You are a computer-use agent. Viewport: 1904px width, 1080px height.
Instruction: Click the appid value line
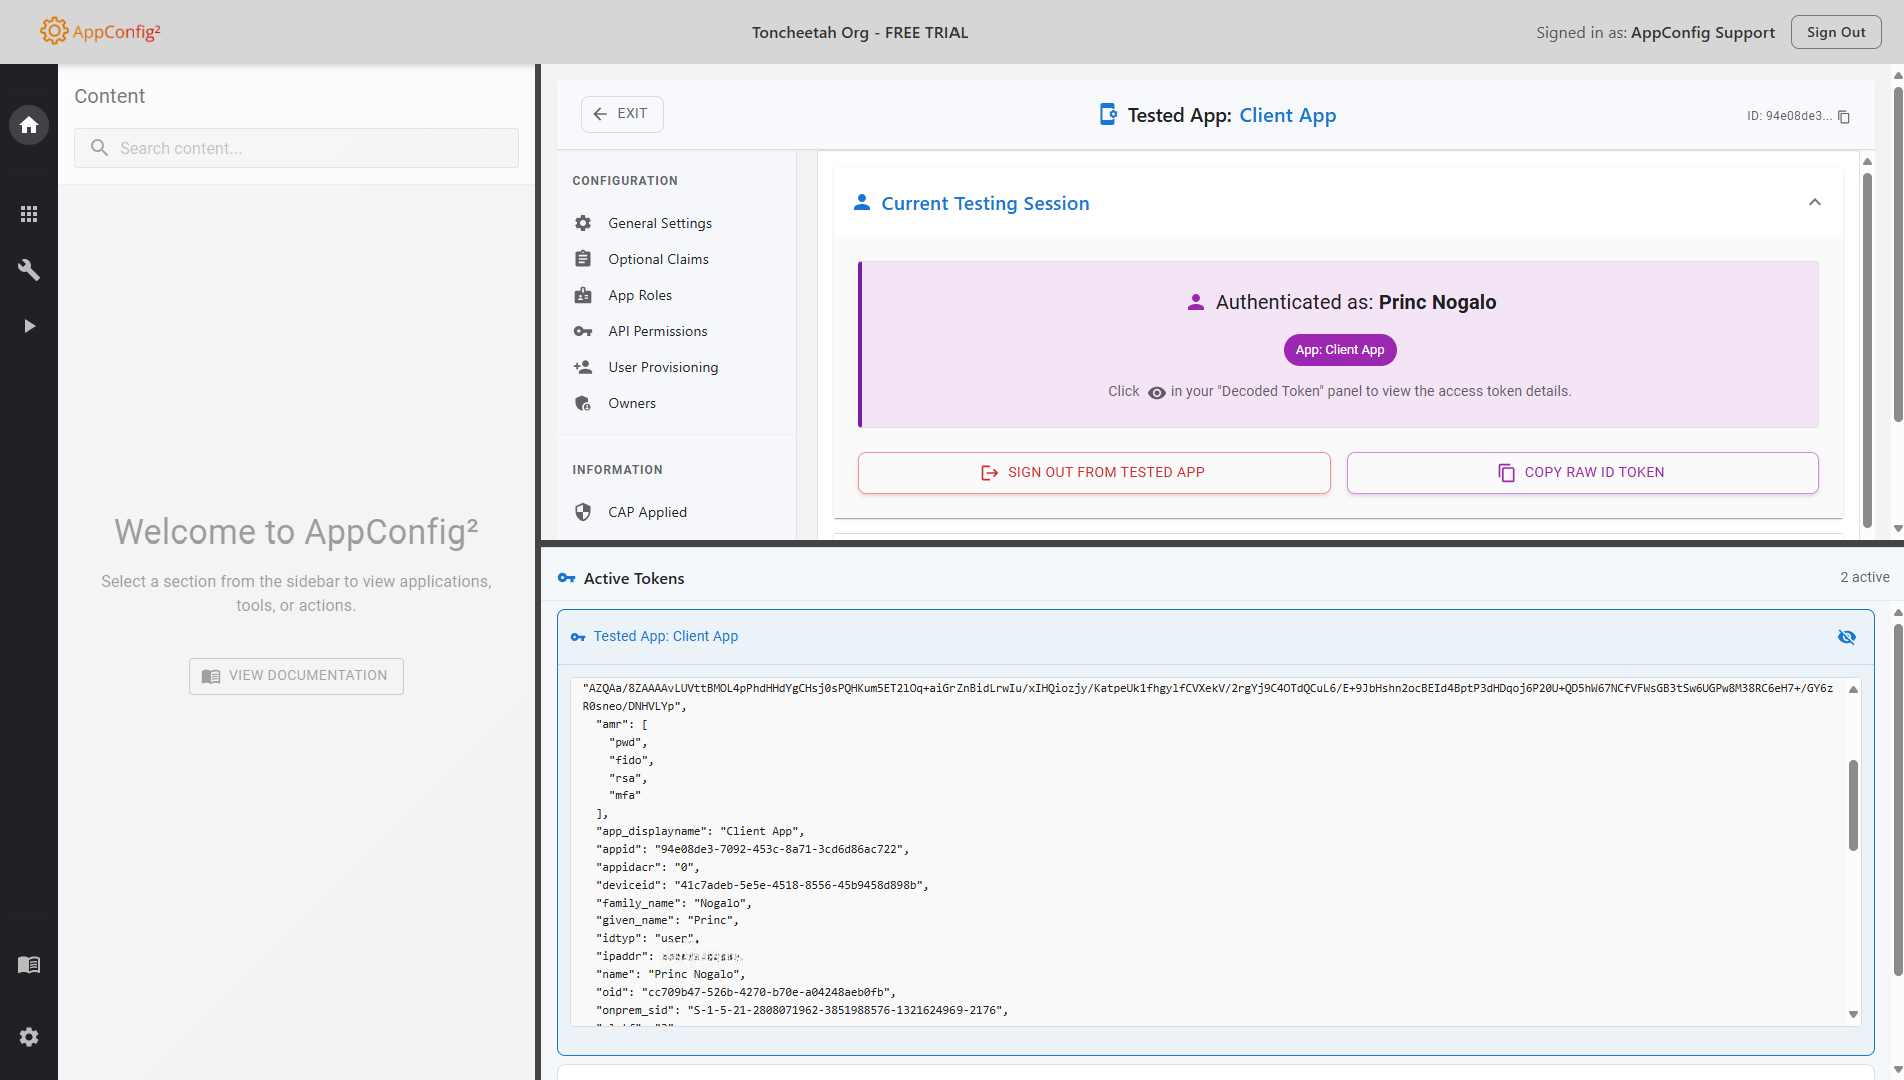(752, 850)
